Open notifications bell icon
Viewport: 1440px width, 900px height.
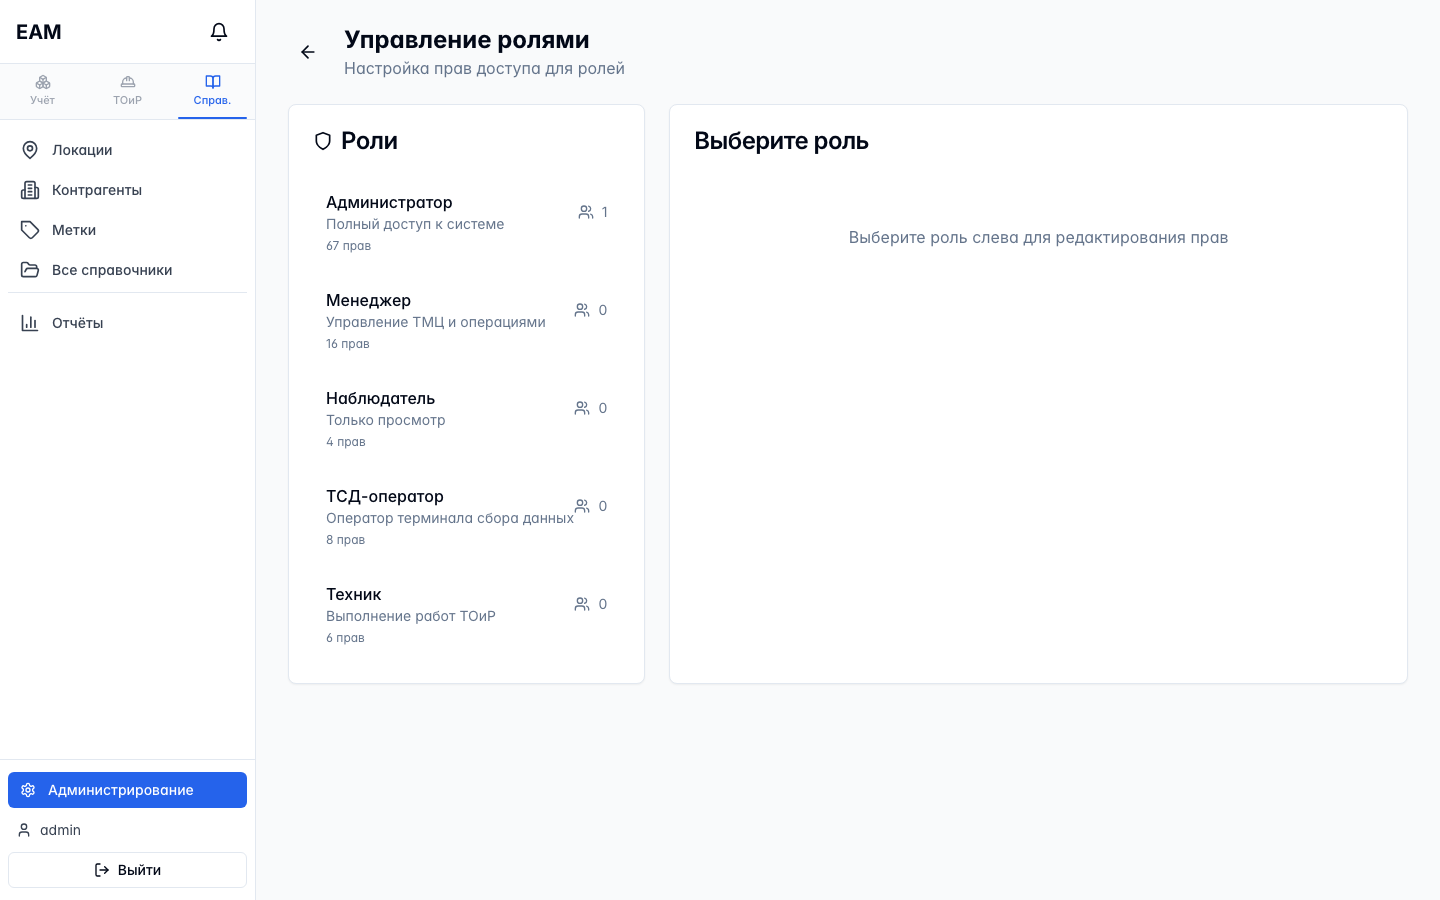pyautogui.click(x=219, y=32)
